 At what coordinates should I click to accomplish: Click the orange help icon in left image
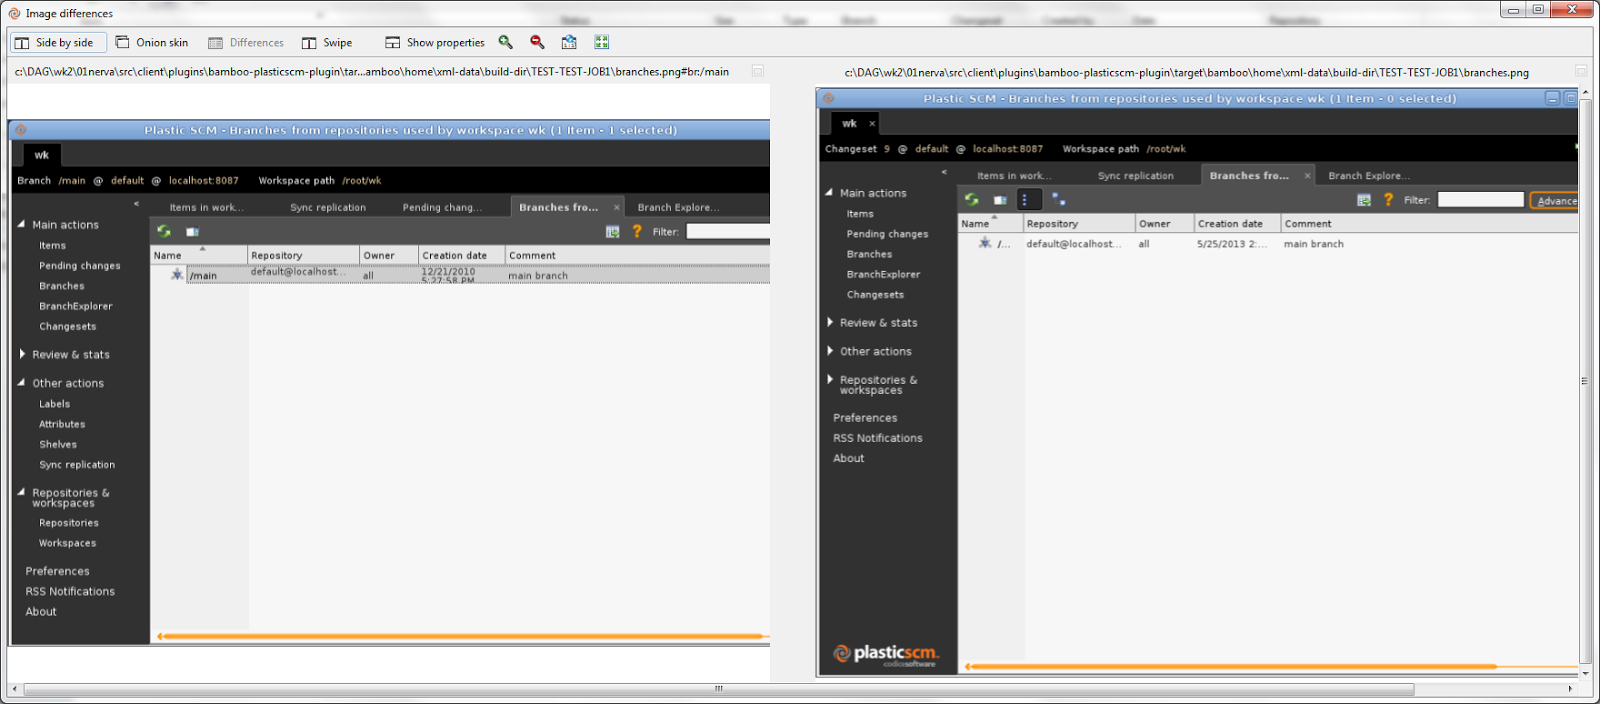(x=637, y=231)
